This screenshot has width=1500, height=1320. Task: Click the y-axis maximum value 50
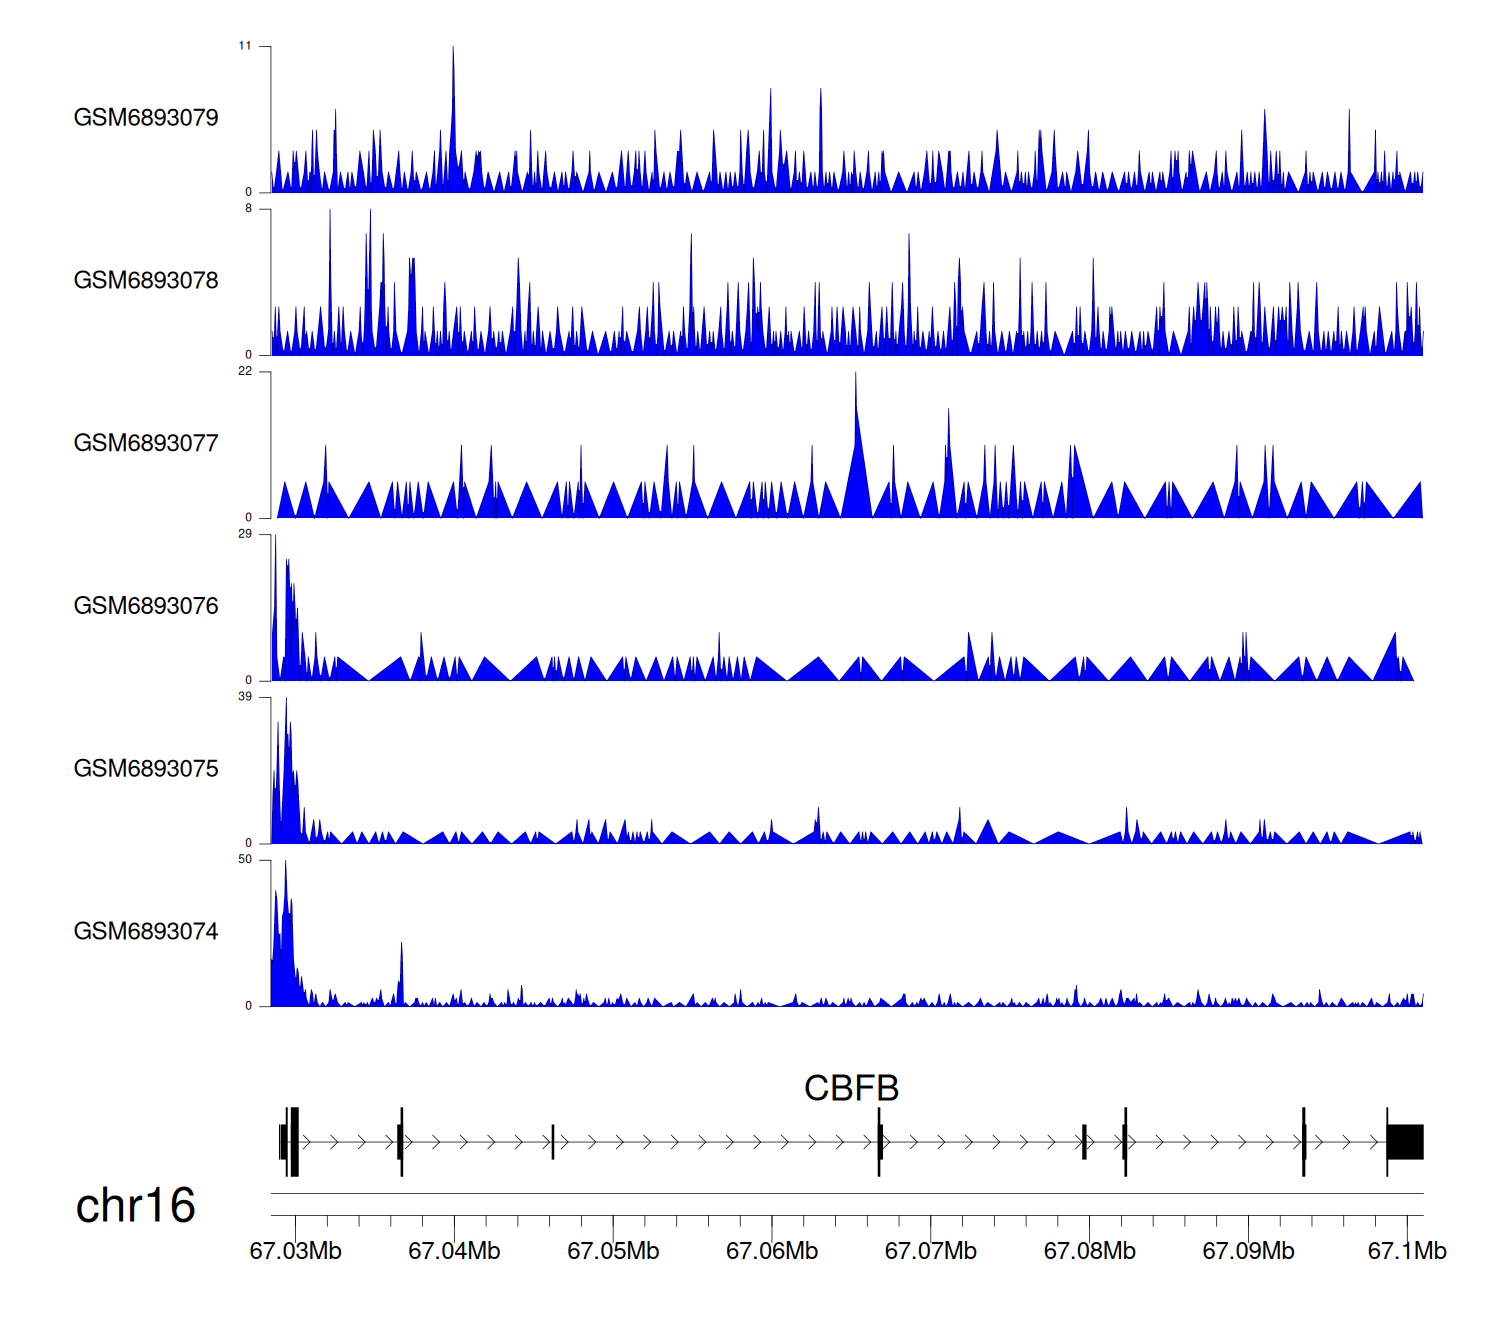245,859
